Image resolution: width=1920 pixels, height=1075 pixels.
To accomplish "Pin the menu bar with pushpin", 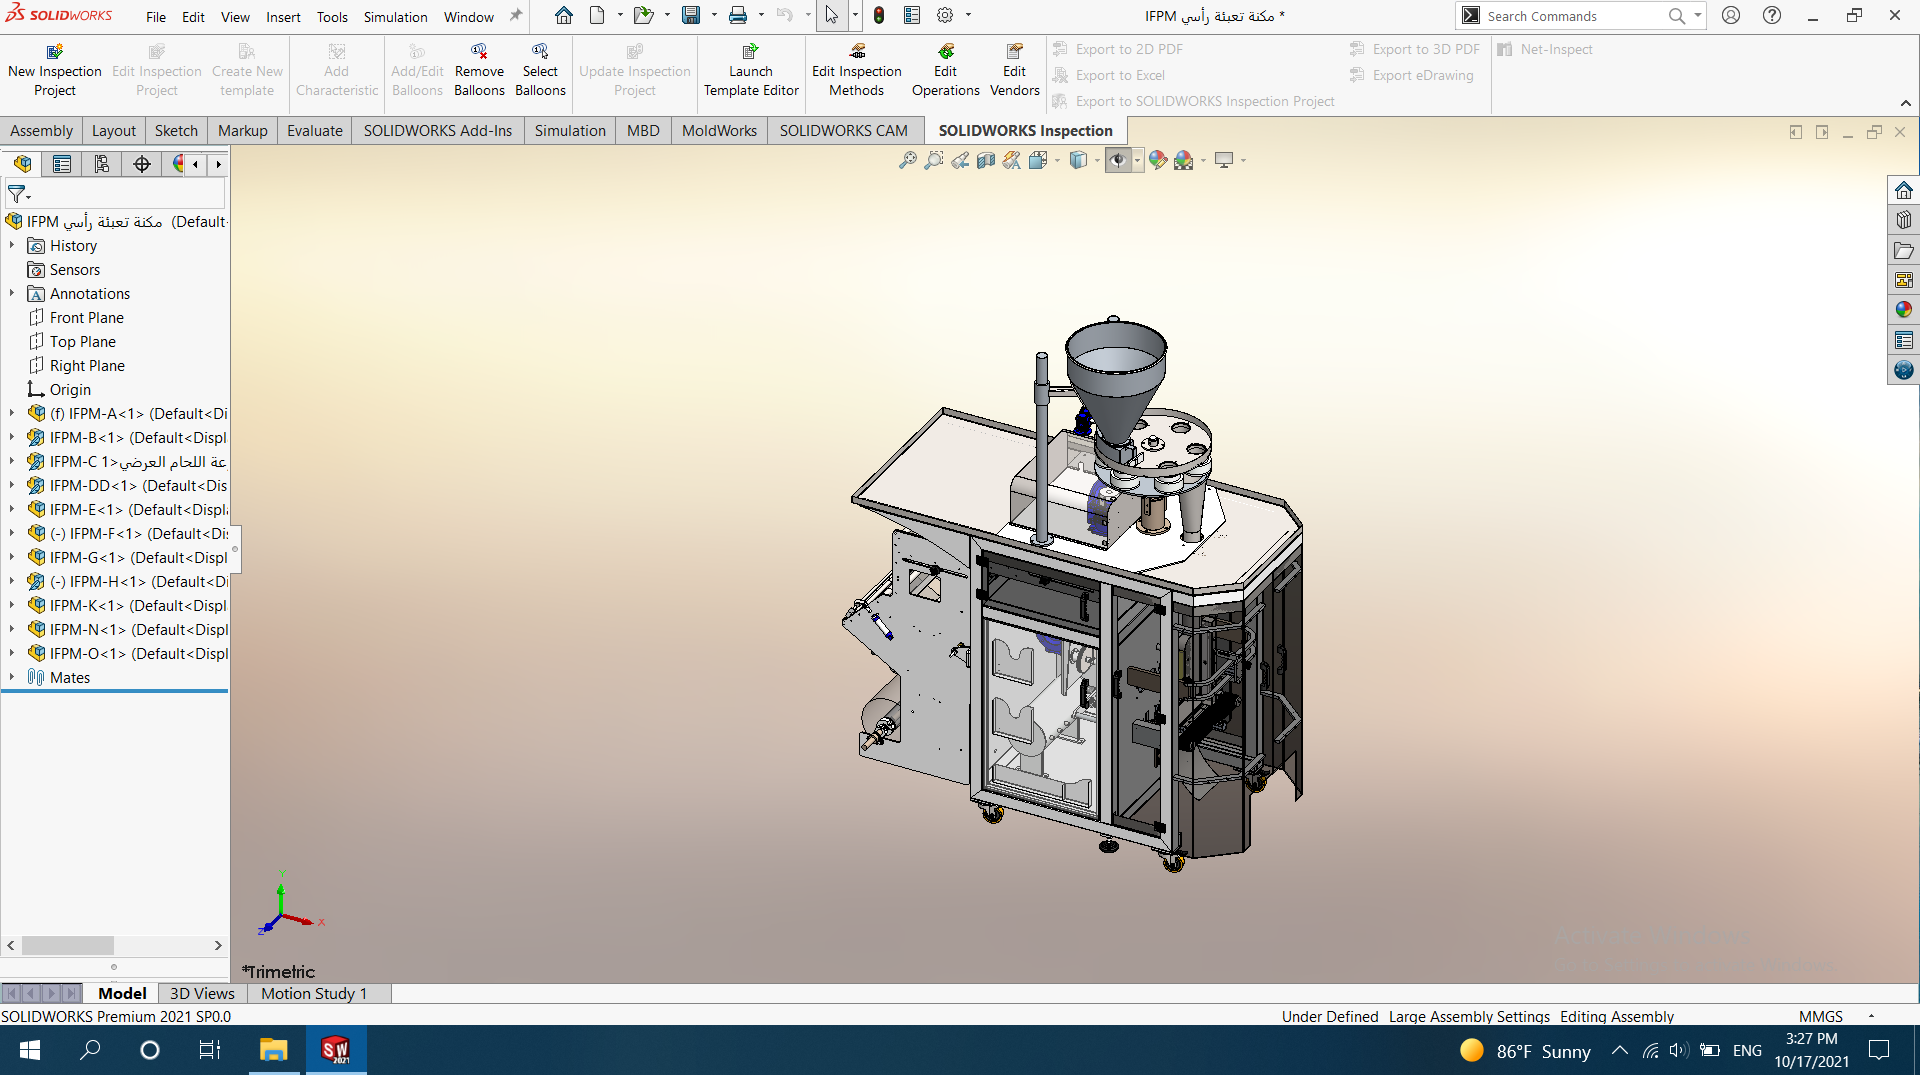I will point(516,16).
